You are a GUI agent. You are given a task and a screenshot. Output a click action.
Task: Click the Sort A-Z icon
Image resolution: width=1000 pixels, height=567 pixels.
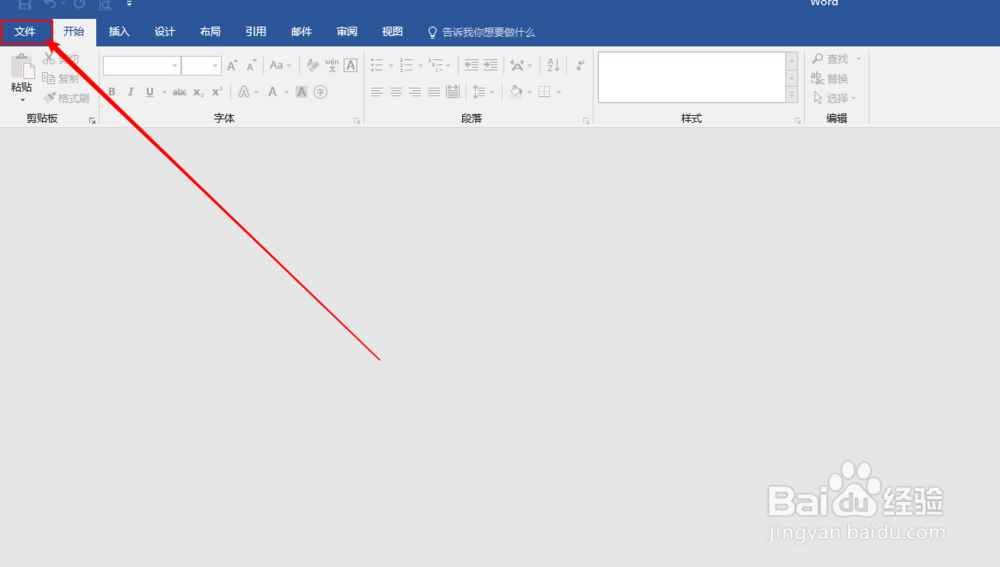pos(553,65)
